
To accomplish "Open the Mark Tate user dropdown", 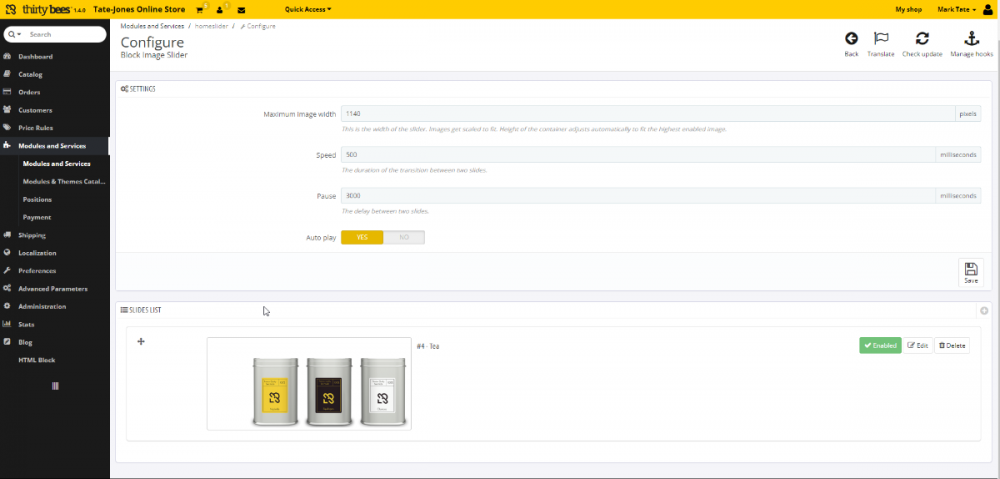I will pyautogui.click(x=957, y=9).
